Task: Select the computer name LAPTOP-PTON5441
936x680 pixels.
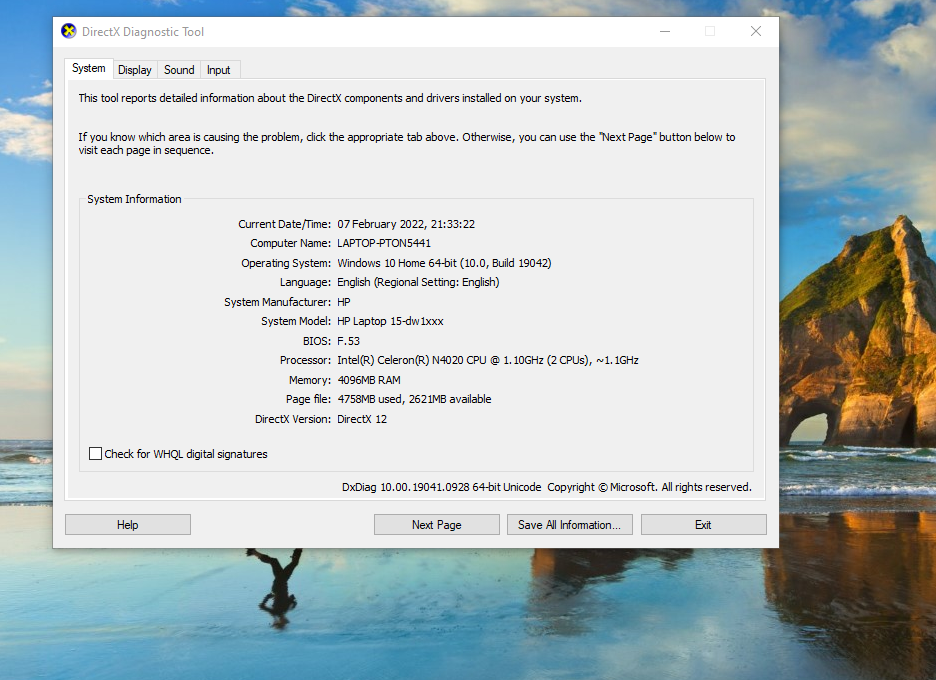Action: pyautogui.click(x=384, y=243)
